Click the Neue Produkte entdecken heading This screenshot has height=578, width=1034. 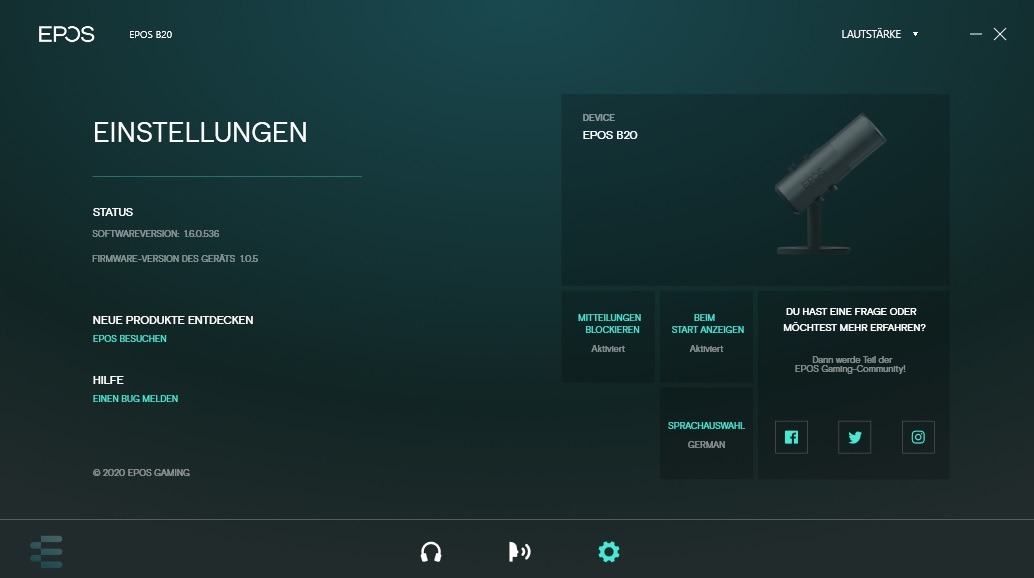point(173,320)
